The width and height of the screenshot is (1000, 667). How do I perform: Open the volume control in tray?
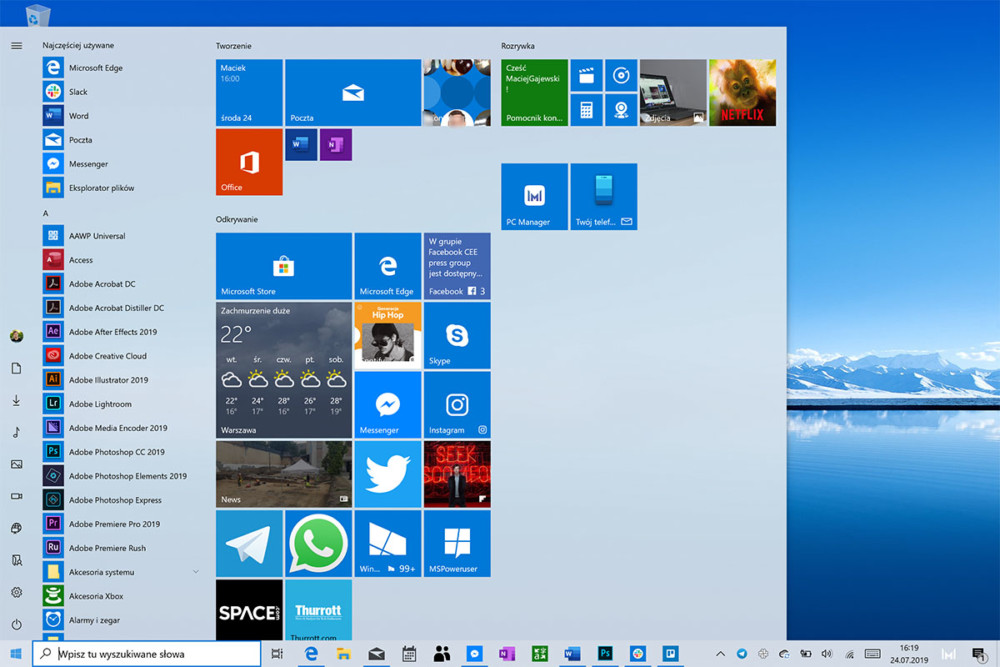click(827, 654)
